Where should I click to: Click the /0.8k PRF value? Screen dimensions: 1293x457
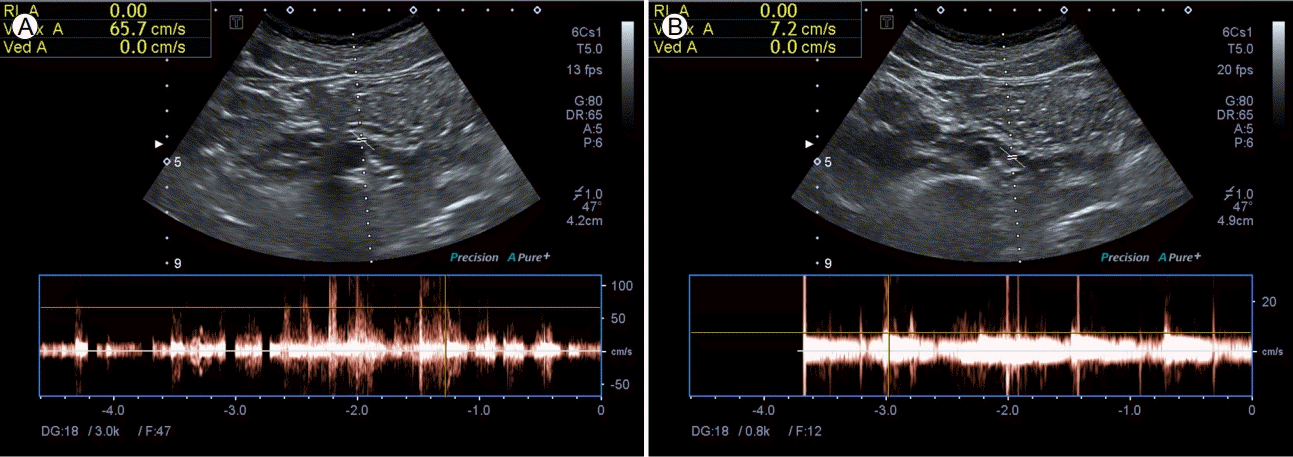[x=752, y=429]
